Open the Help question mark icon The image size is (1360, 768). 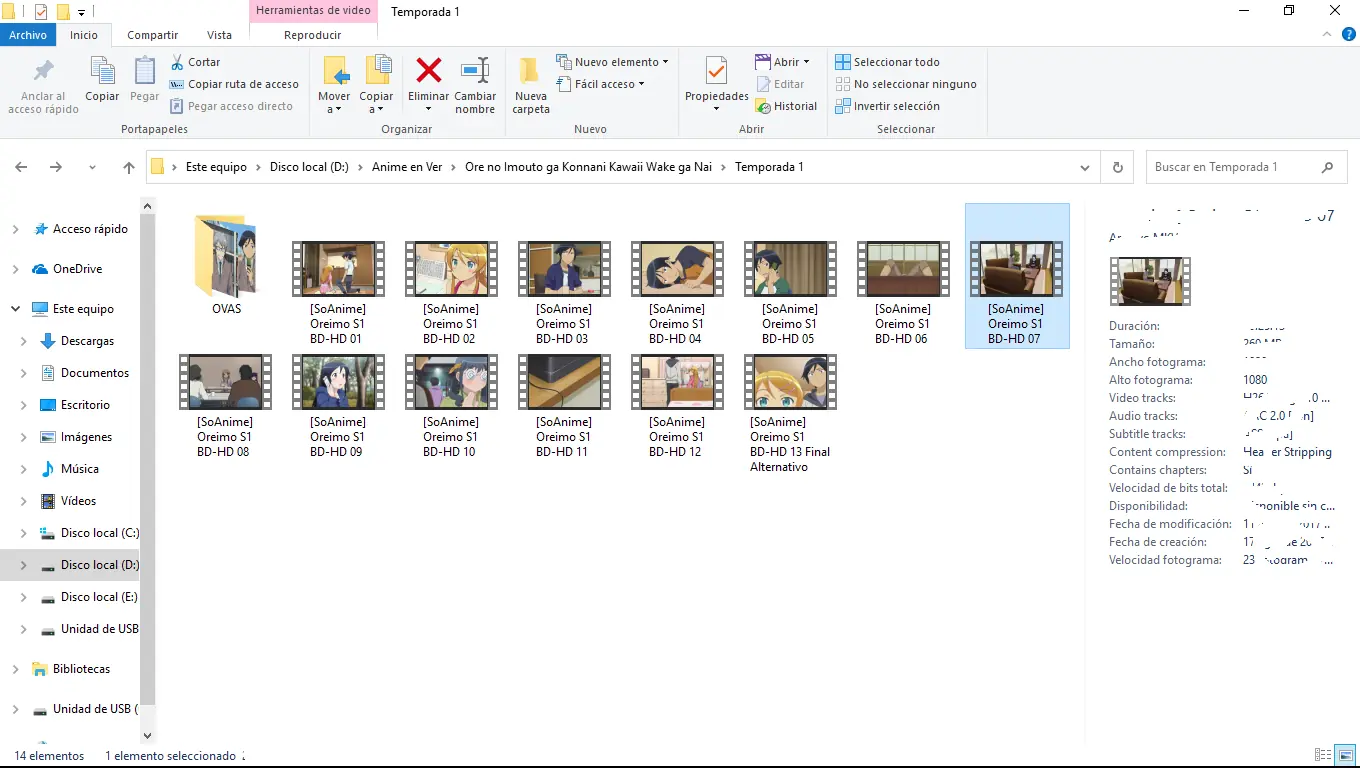[x=1347, y=34]
